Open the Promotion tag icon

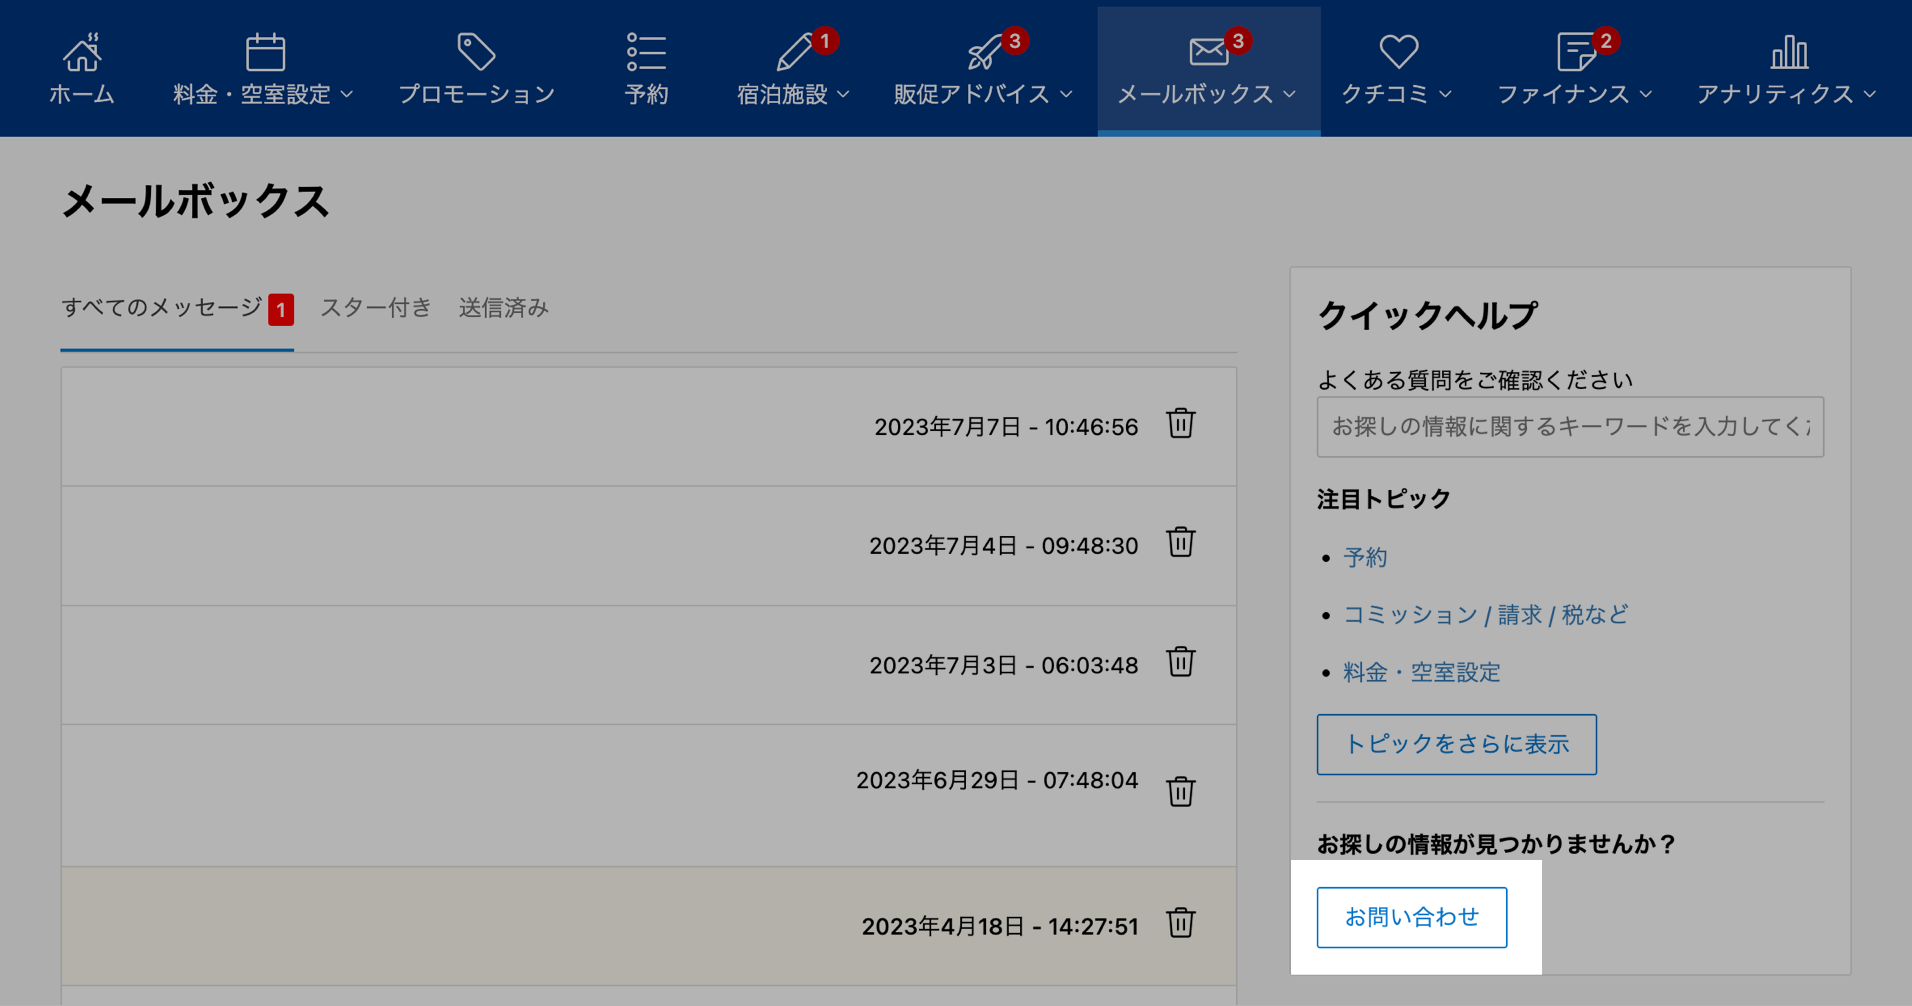pyautogui.click(x=476, y=52)
